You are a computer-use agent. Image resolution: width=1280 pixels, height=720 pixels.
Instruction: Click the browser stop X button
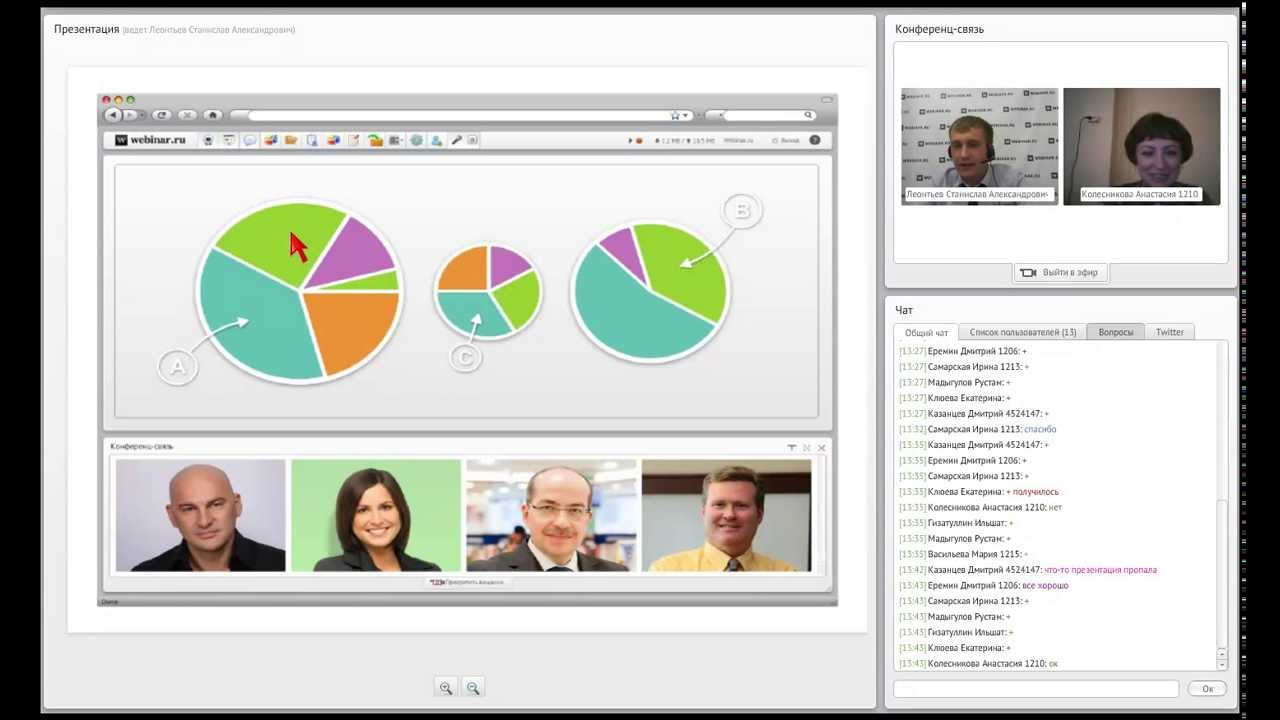point(187,115)
